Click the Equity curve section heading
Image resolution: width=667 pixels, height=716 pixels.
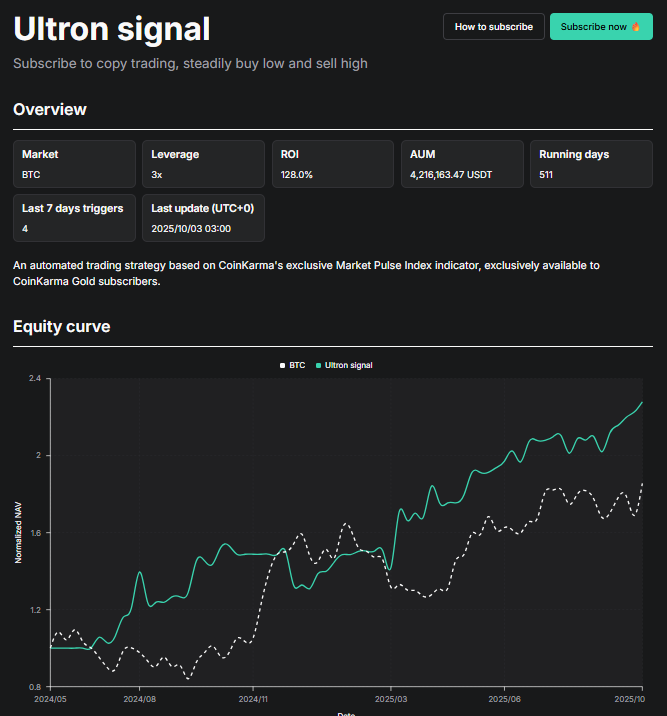(x=62, y=326)
